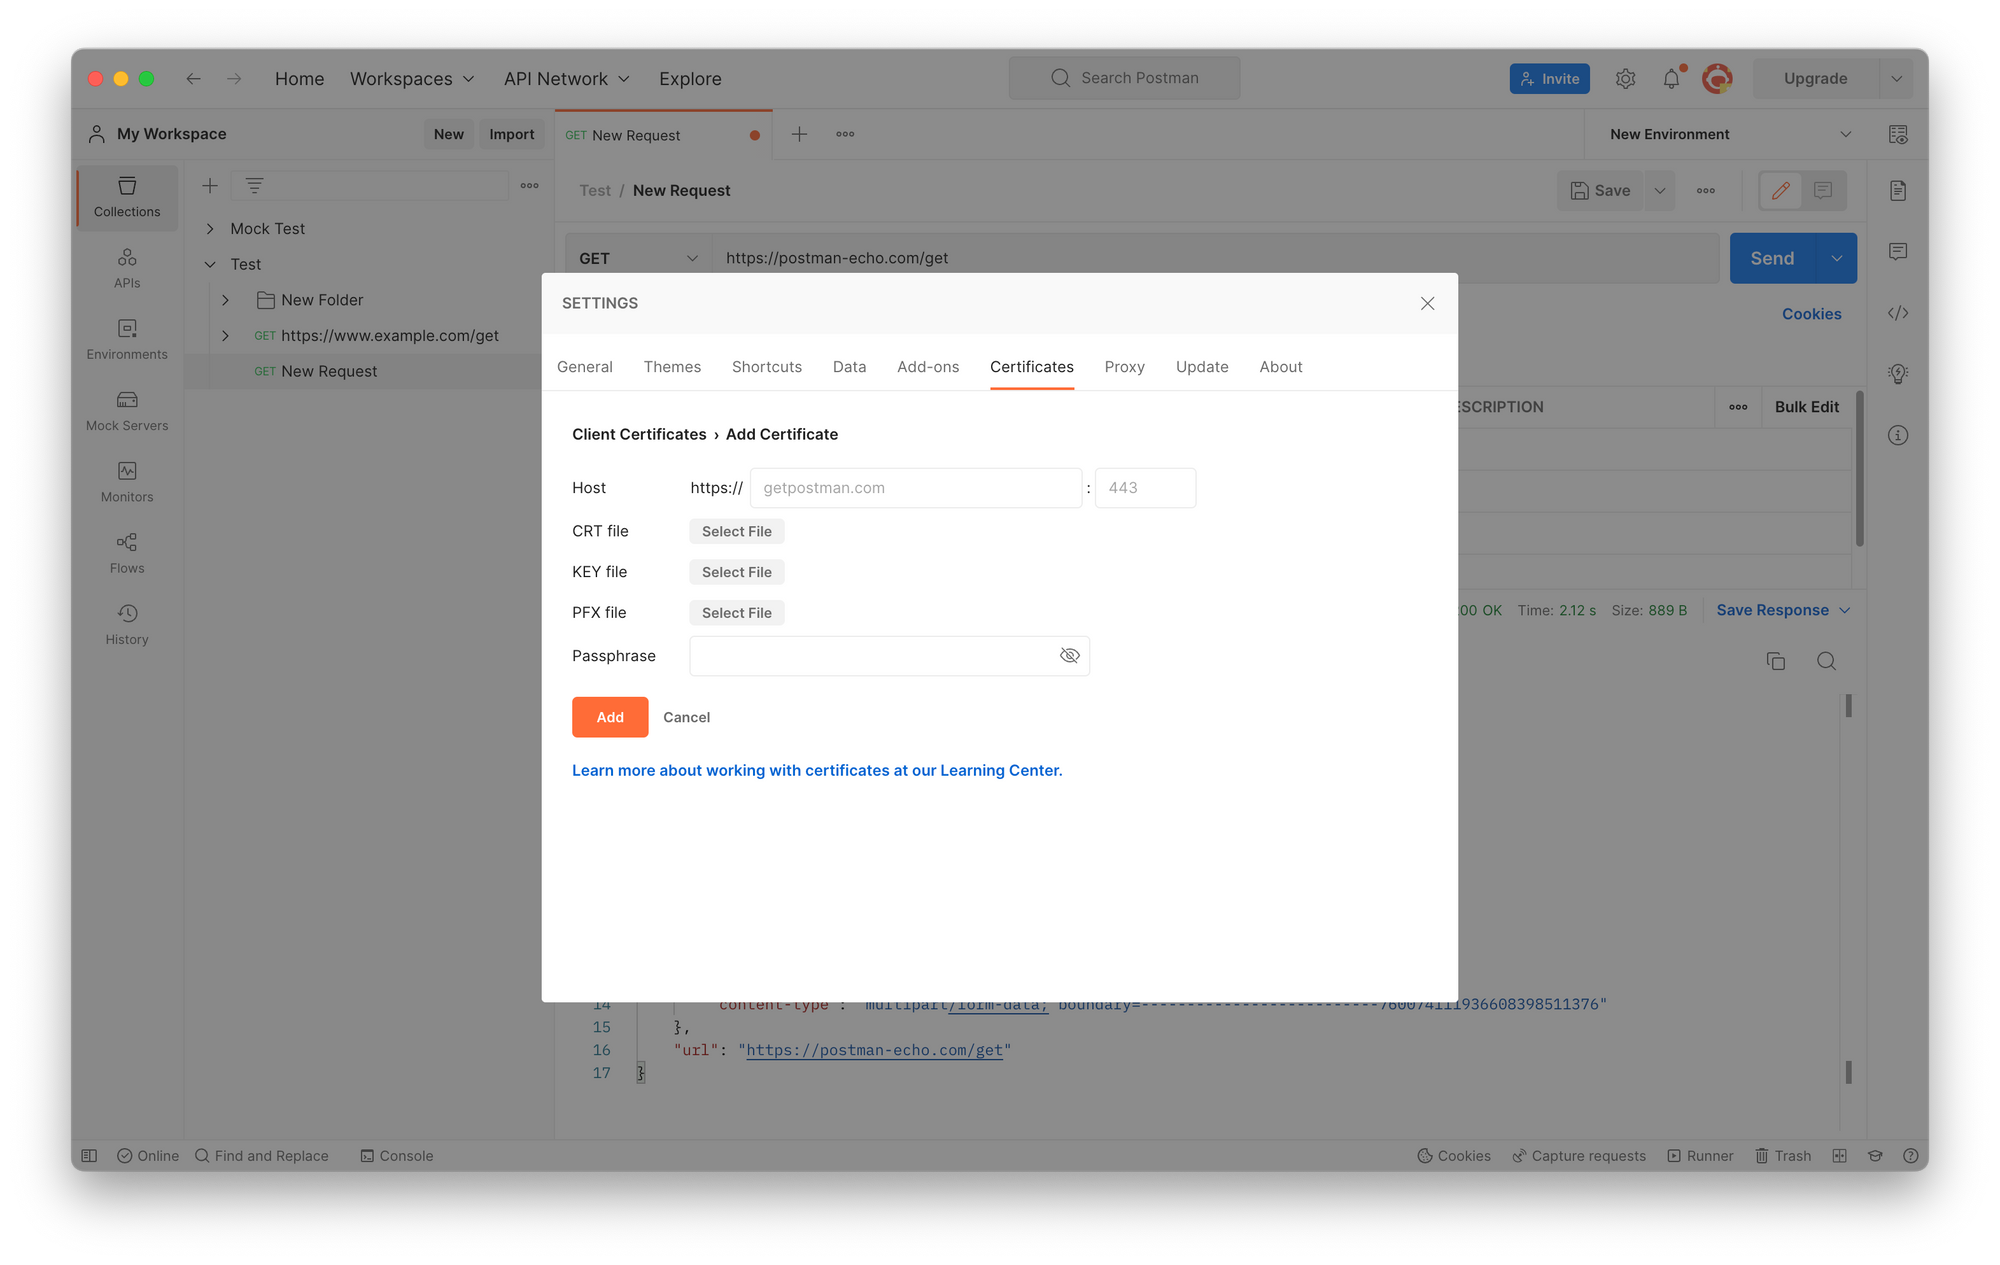
Task: Switch to the Proxy settings tab
Action: [1123, 366]
